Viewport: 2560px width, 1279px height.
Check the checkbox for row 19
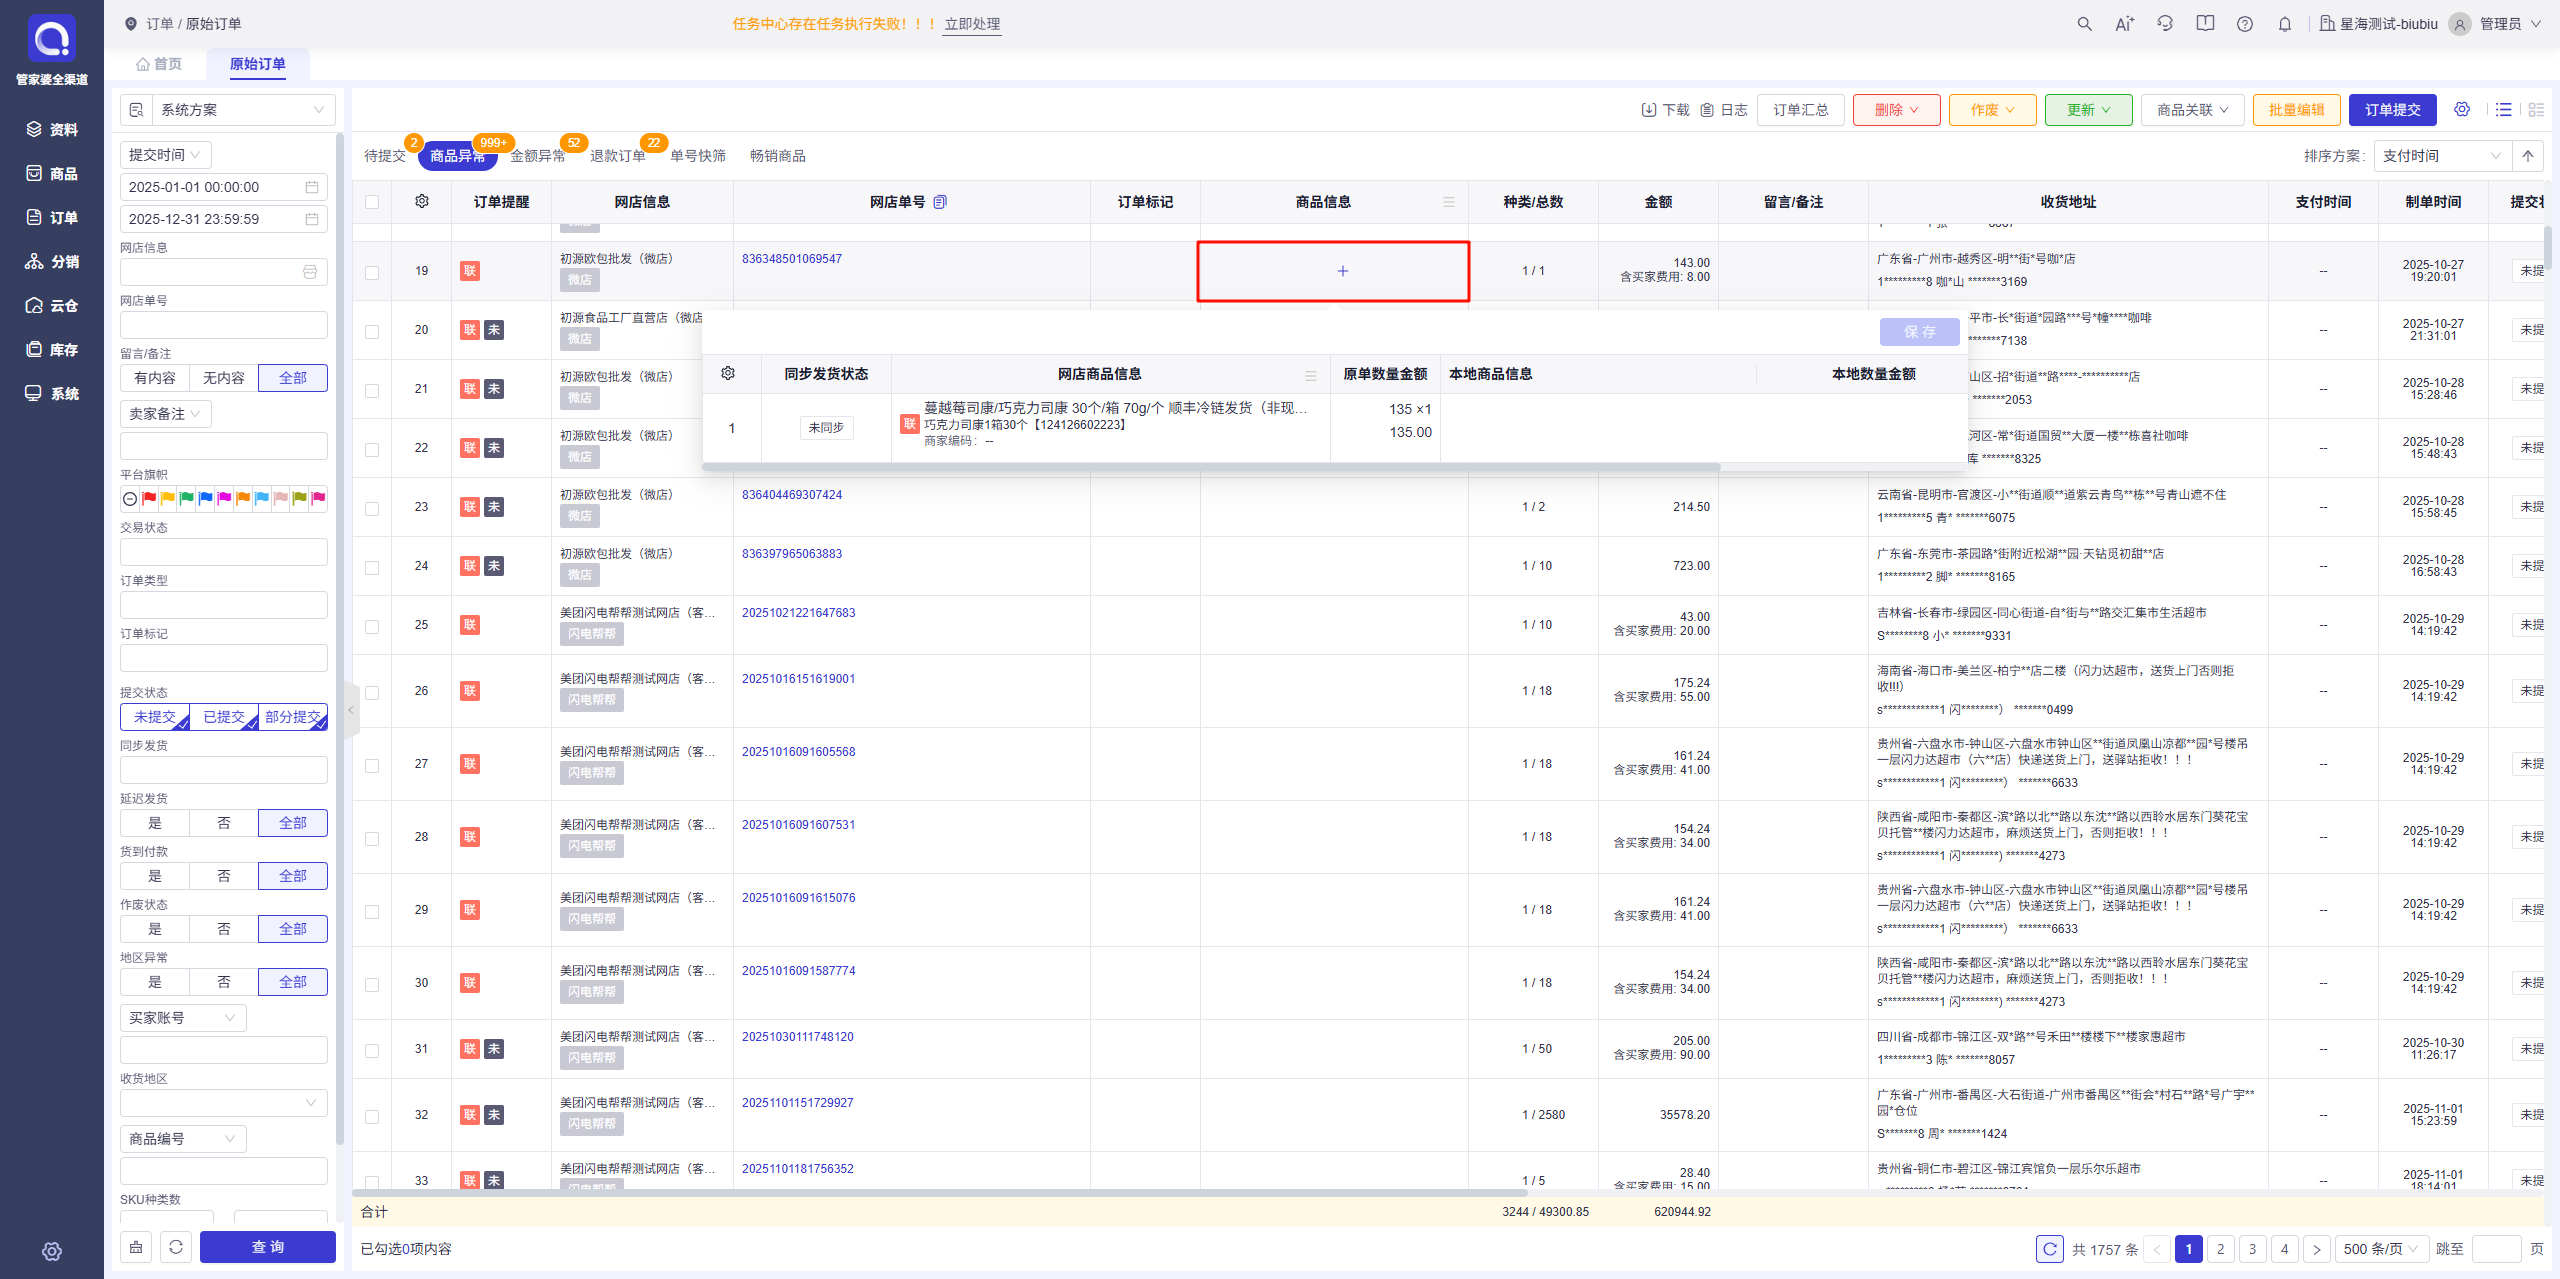click(x=372, y=272)
